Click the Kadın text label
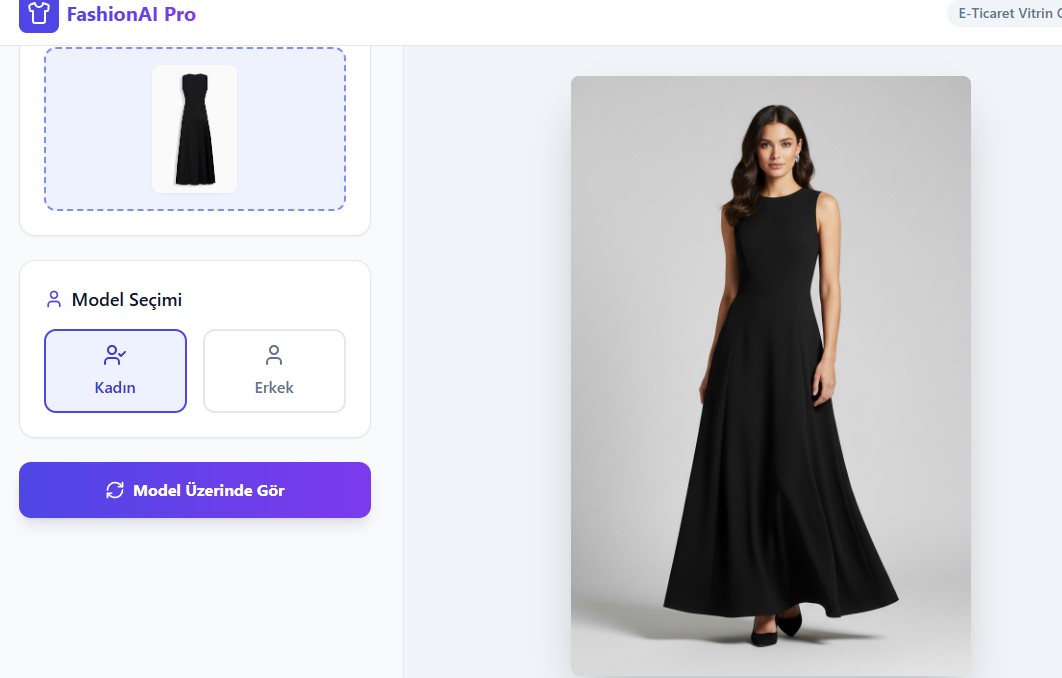1062x678 pixels. pos(115,387)
